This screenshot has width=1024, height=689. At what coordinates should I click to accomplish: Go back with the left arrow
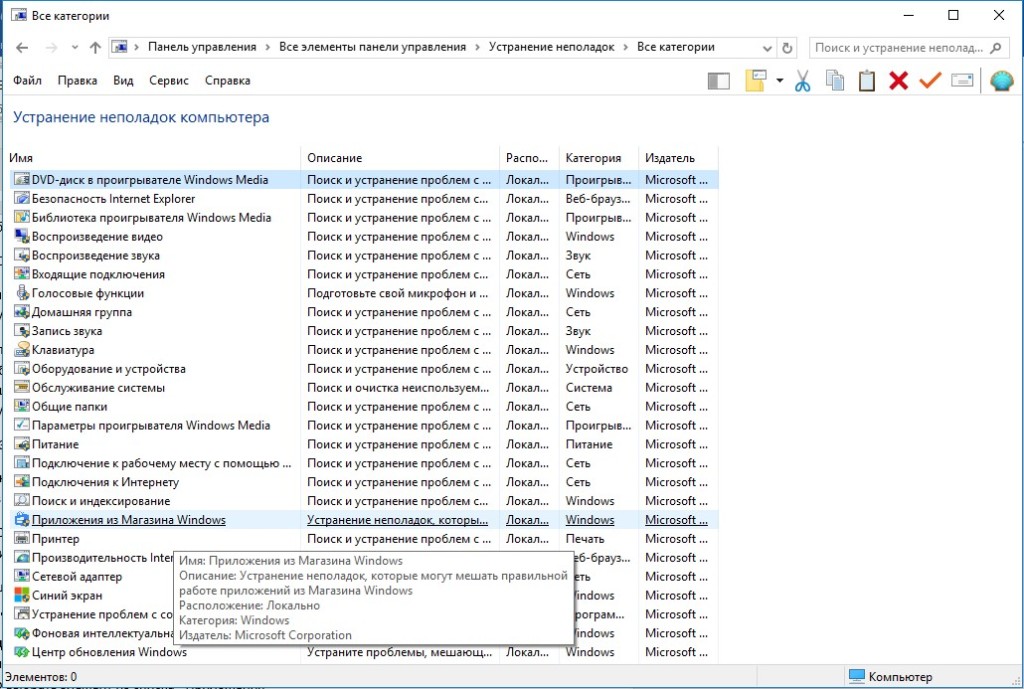[22, 48]
